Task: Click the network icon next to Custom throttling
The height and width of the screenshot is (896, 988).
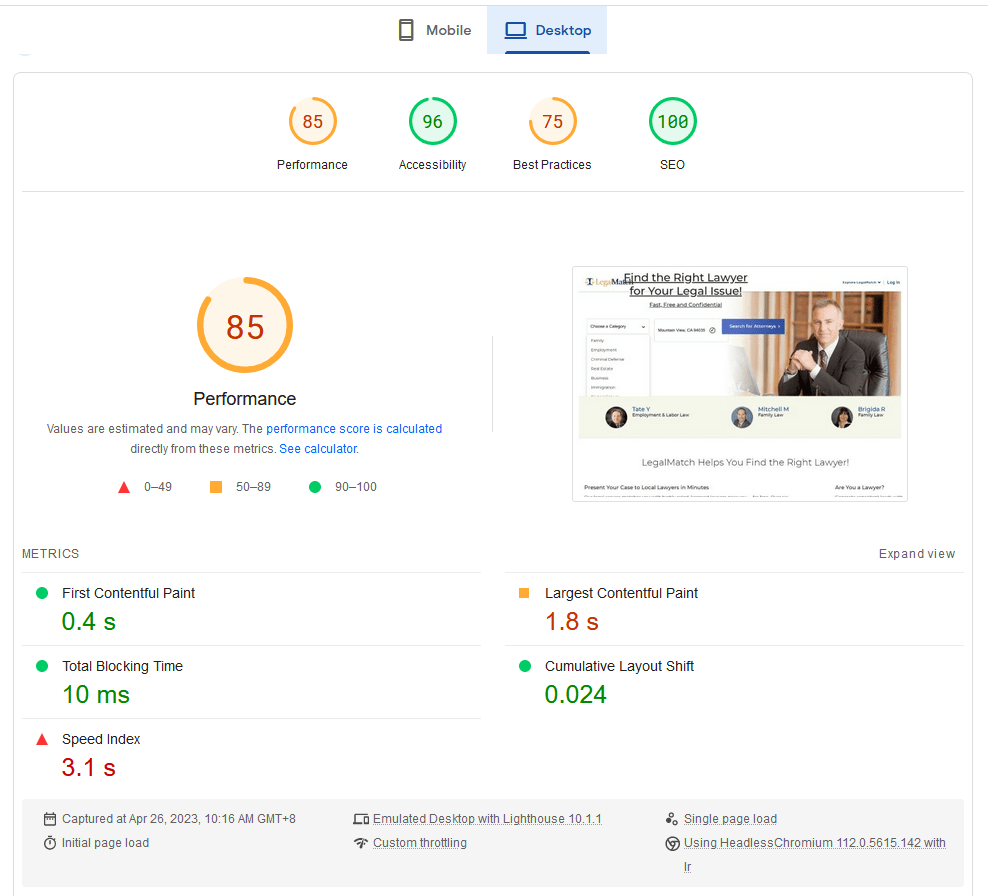Action: [361, 843]
